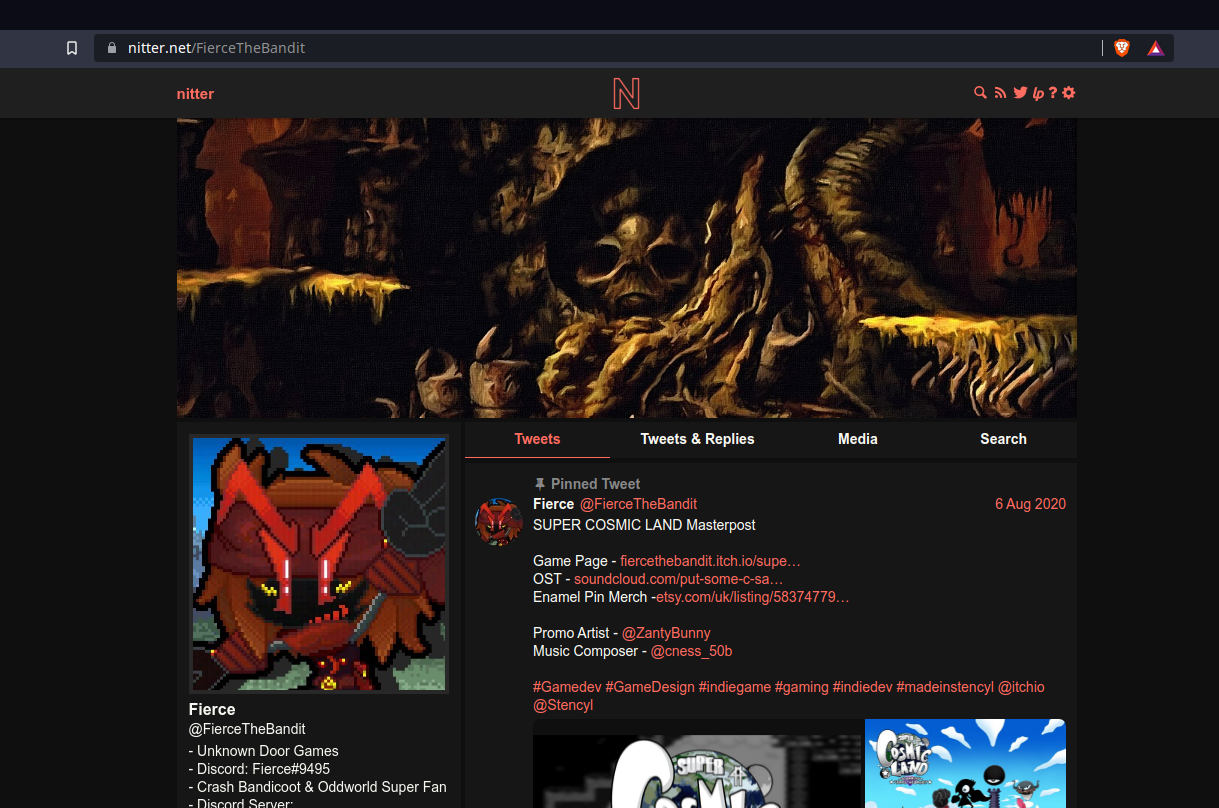Open the profile Search tab
The width and height of the screenshot is (1219, 808).
1003,439
